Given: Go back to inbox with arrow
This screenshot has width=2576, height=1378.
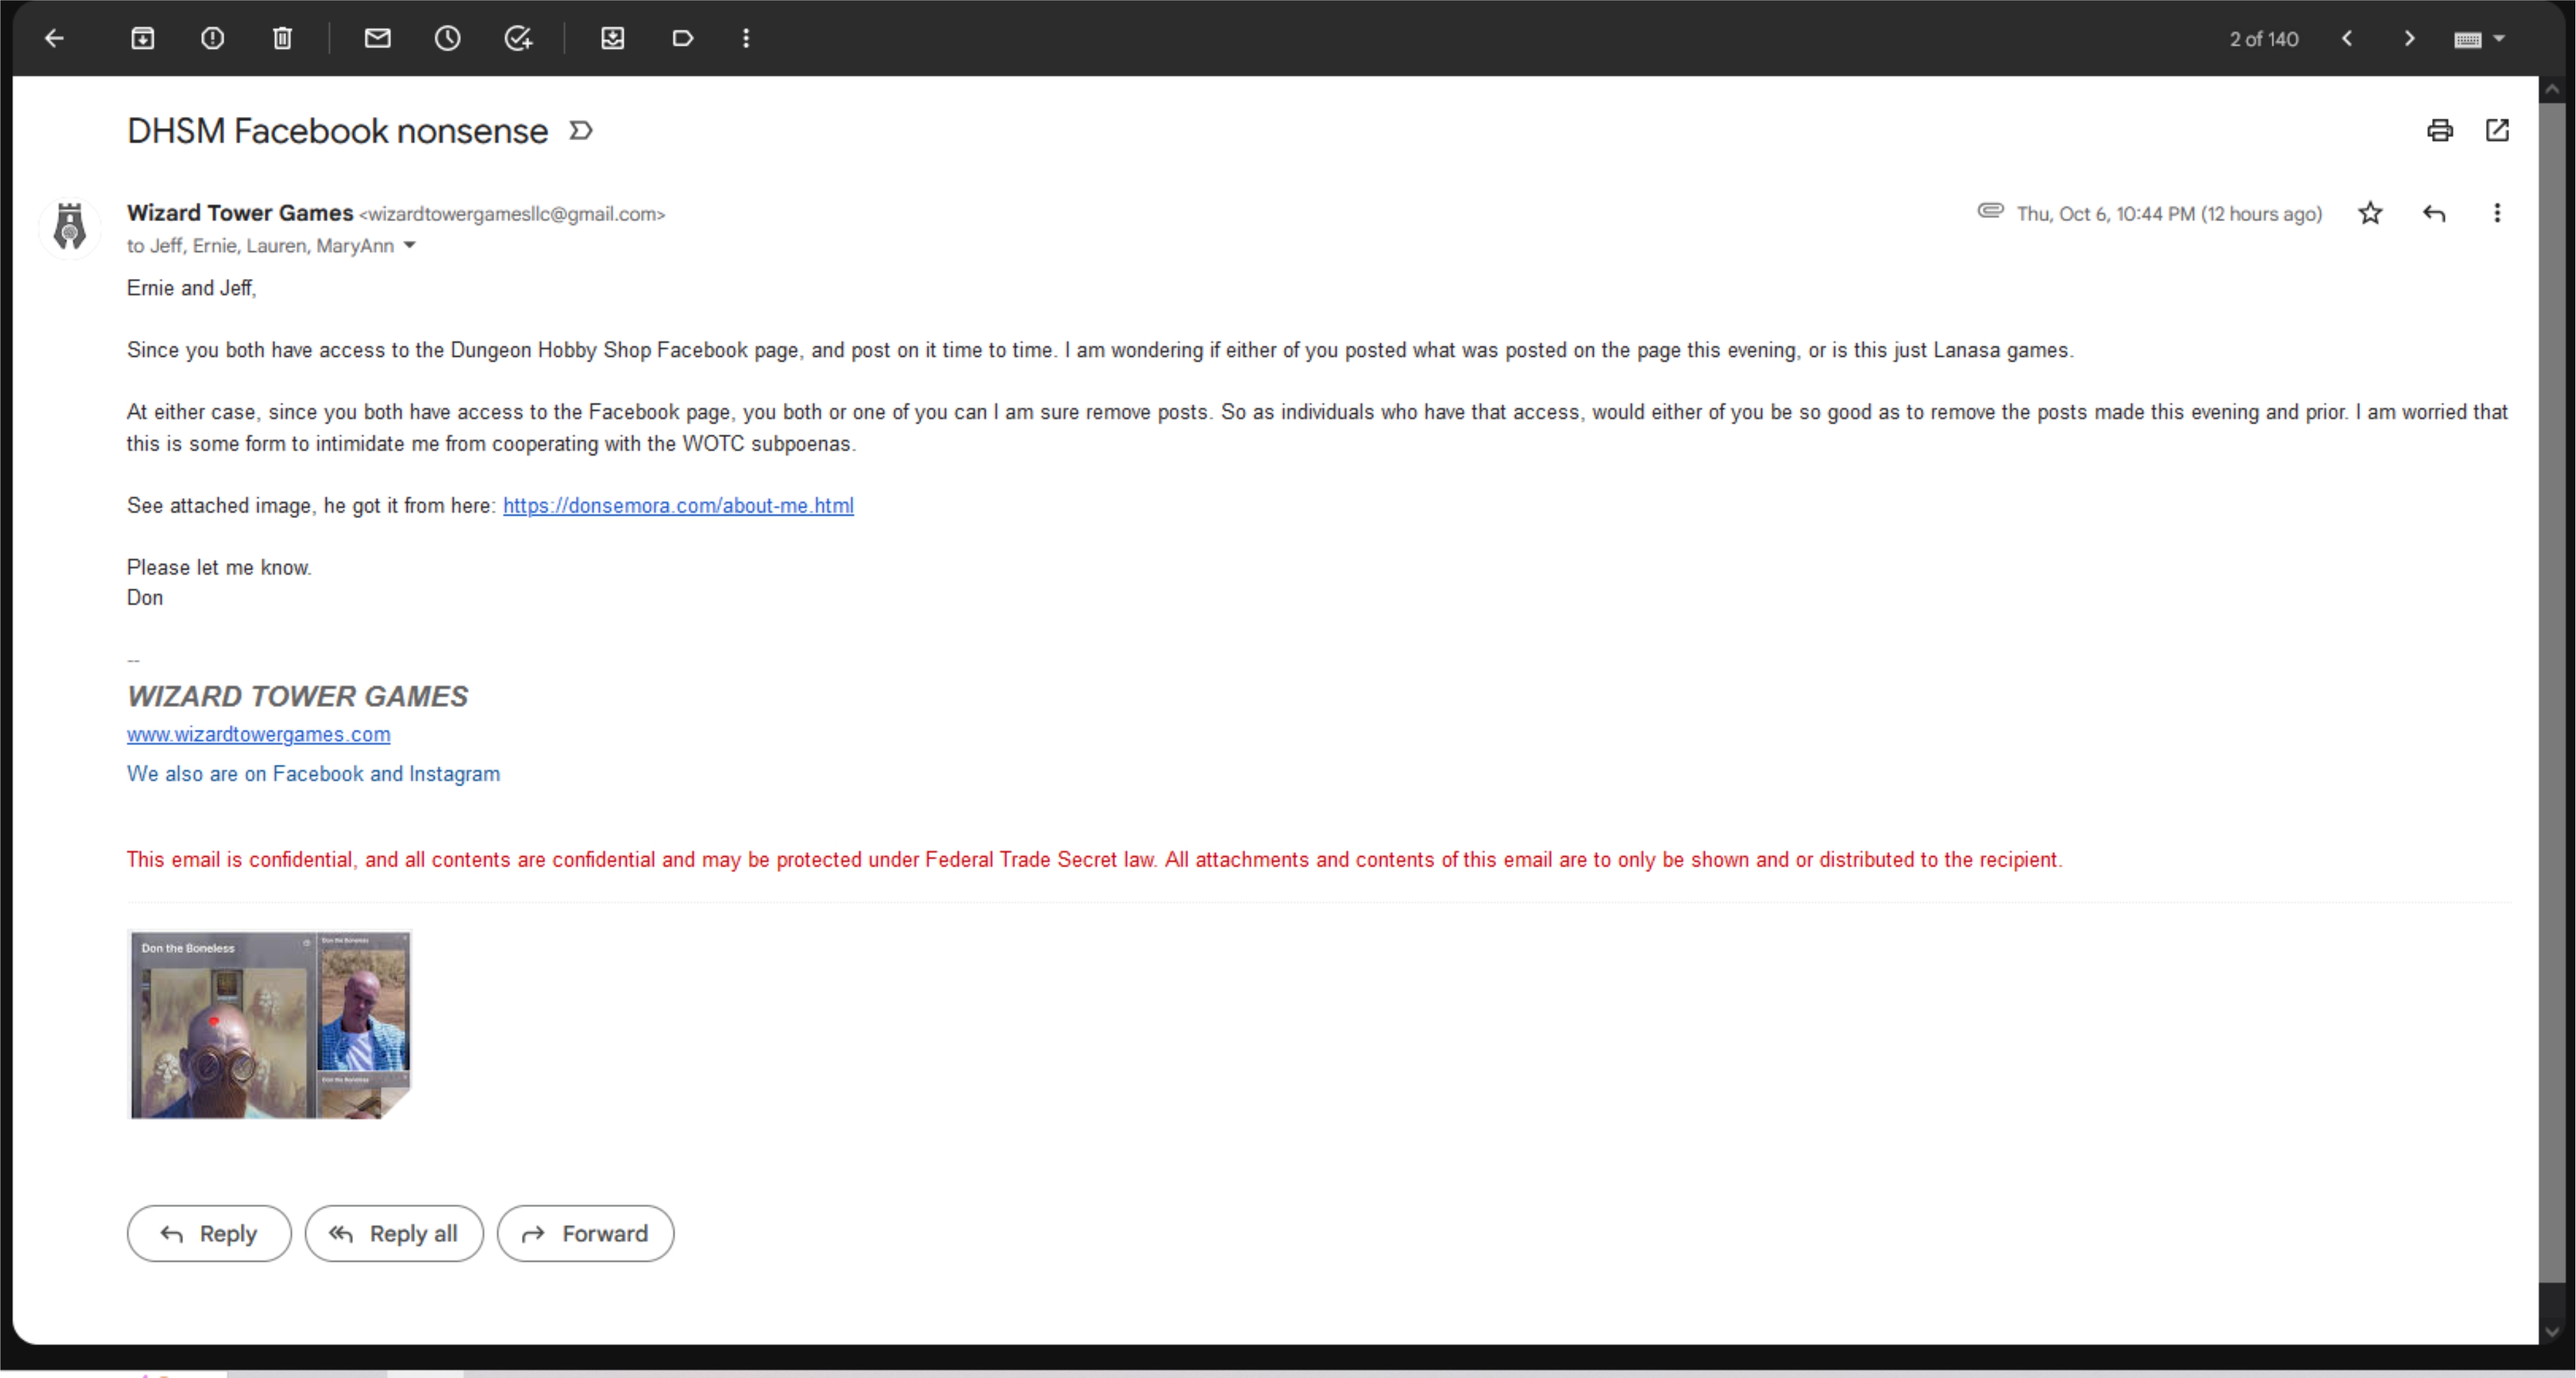Looking at the screenshot, I should 54,38.
